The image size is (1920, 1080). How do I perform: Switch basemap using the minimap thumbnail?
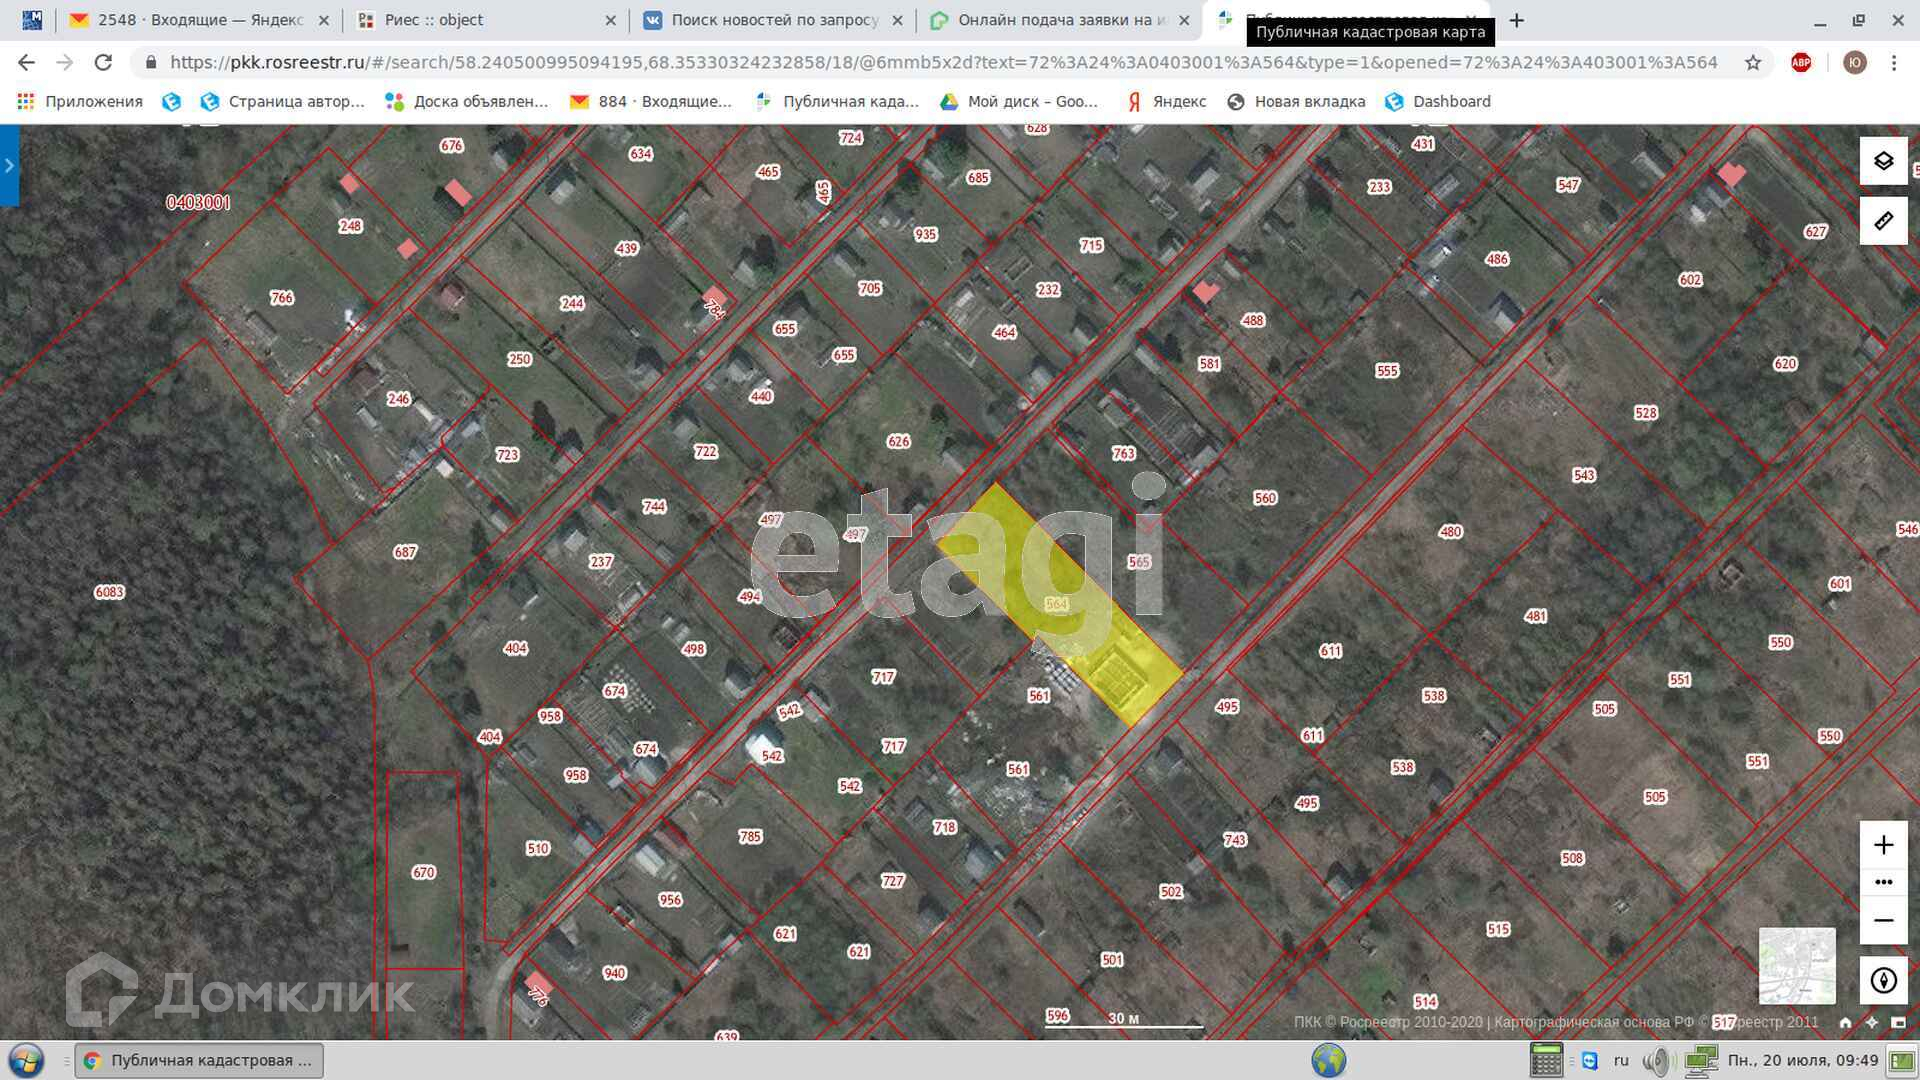[x=1797, y=965]
